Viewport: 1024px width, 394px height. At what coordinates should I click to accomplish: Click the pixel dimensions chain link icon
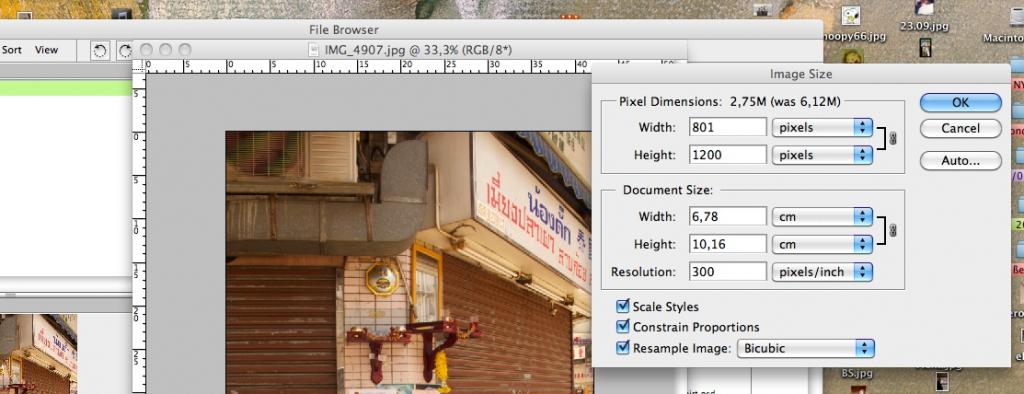click(x=893, y=139)
